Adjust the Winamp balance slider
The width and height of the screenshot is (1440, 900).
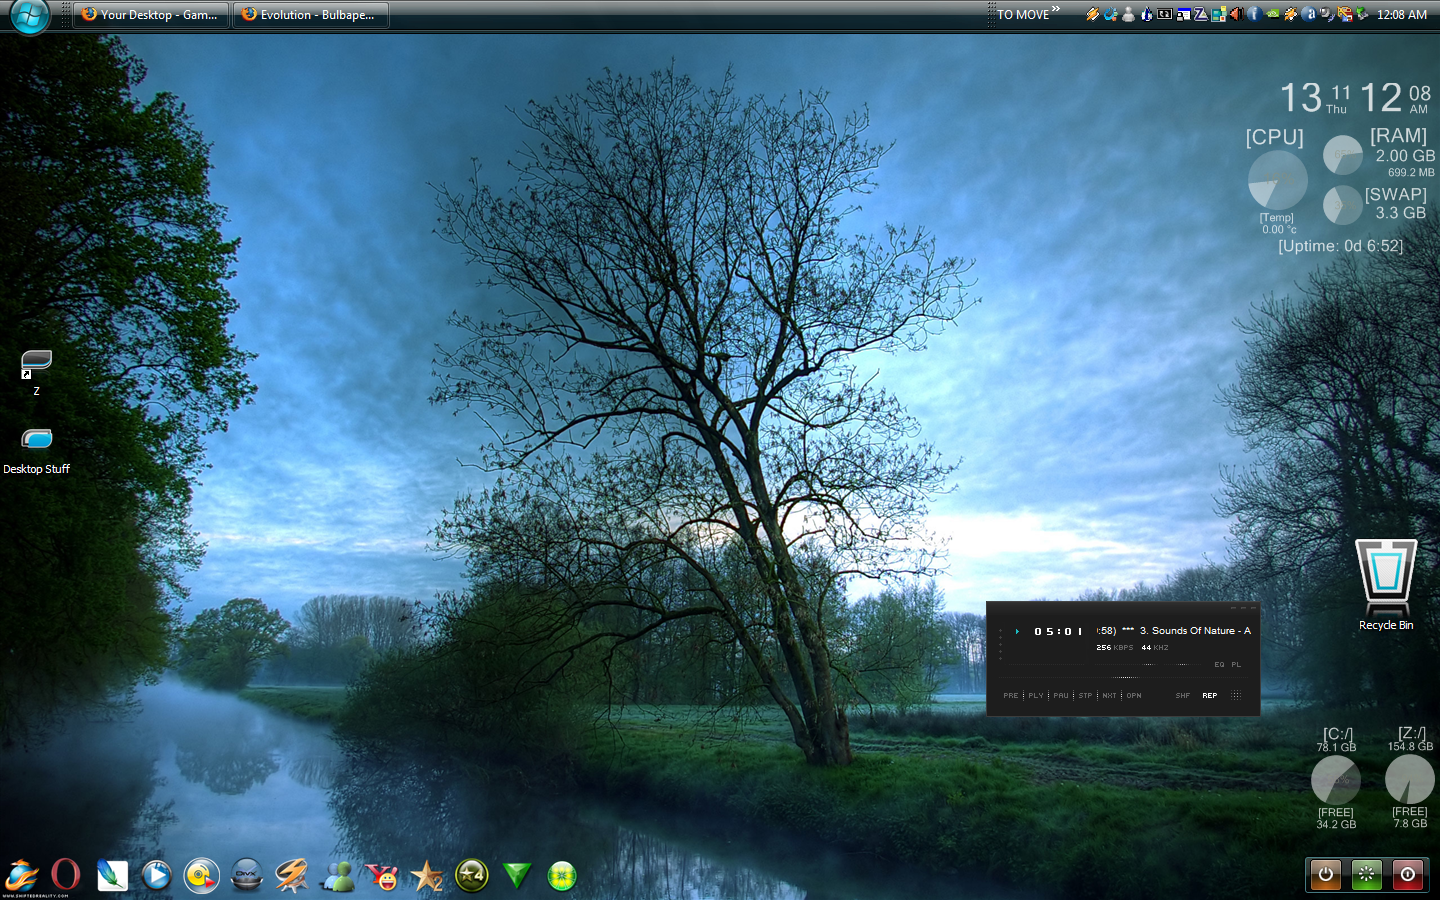point(1183,664)
